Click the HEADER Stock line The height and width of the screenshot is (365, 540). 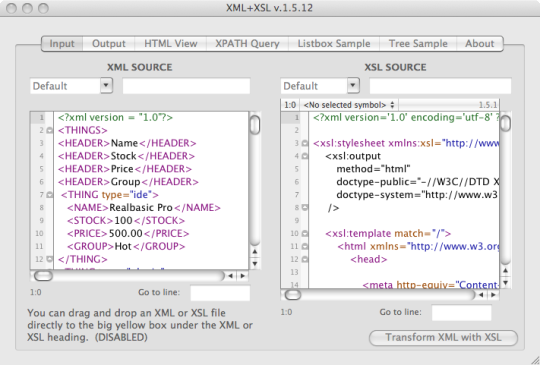[x=126, y=156]
